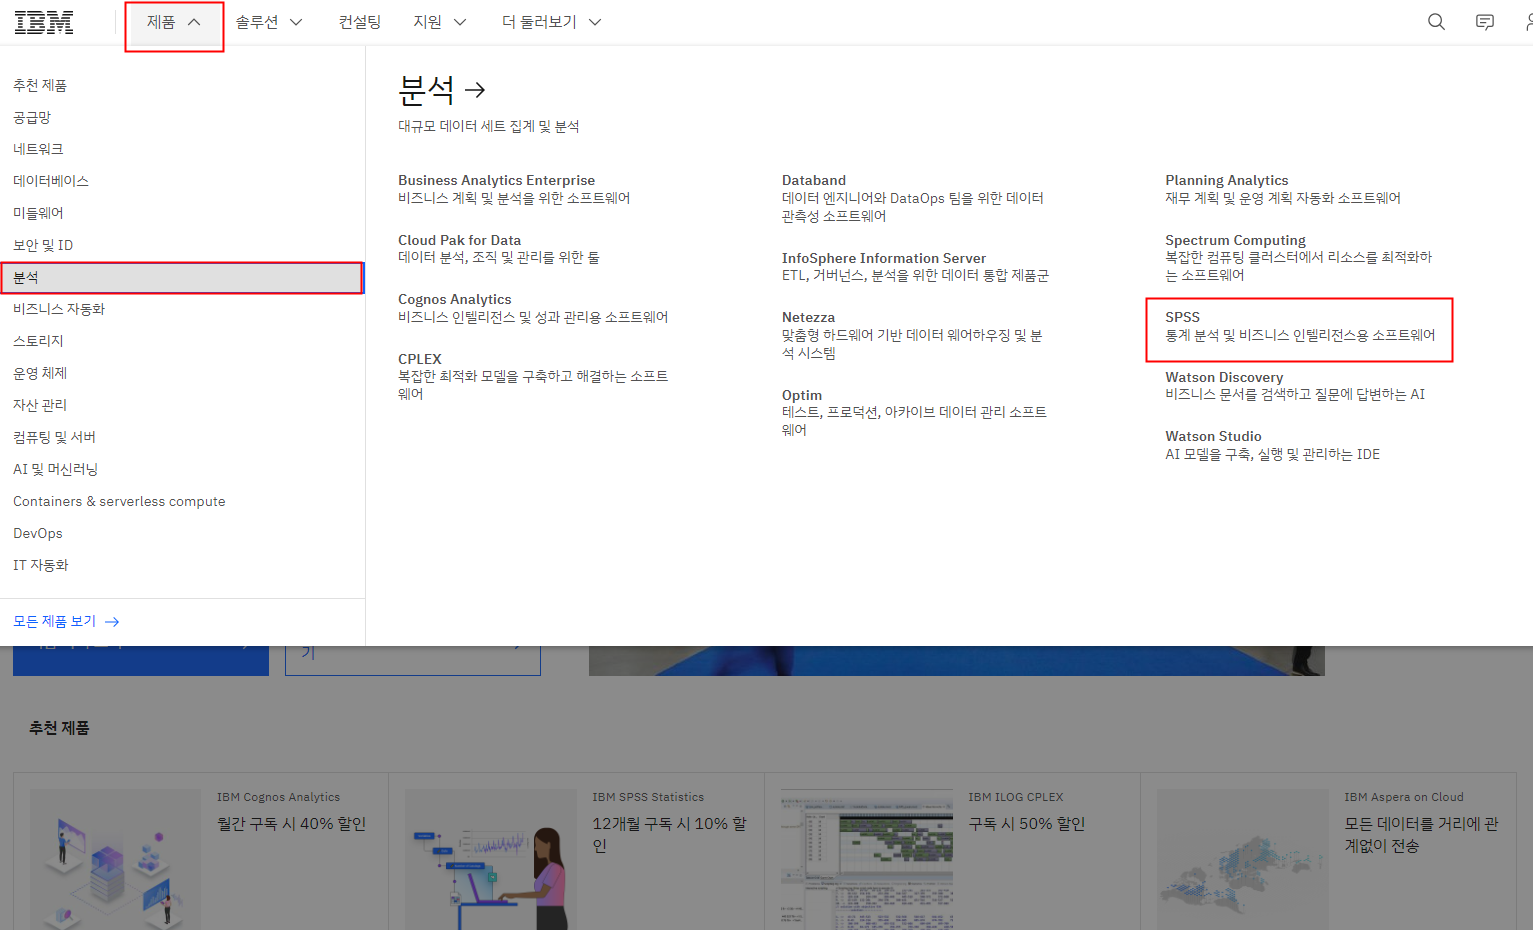Select 공급망 category

(32, 117)
